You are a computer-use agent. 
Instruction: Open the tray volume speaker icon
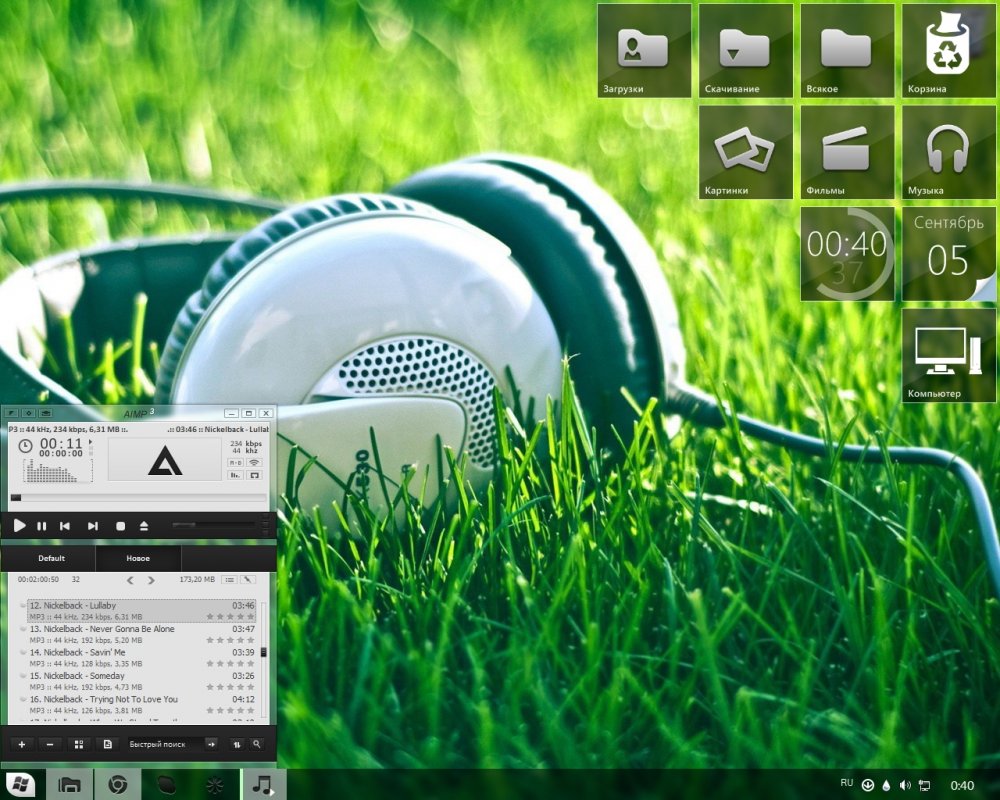click(904, 785)
